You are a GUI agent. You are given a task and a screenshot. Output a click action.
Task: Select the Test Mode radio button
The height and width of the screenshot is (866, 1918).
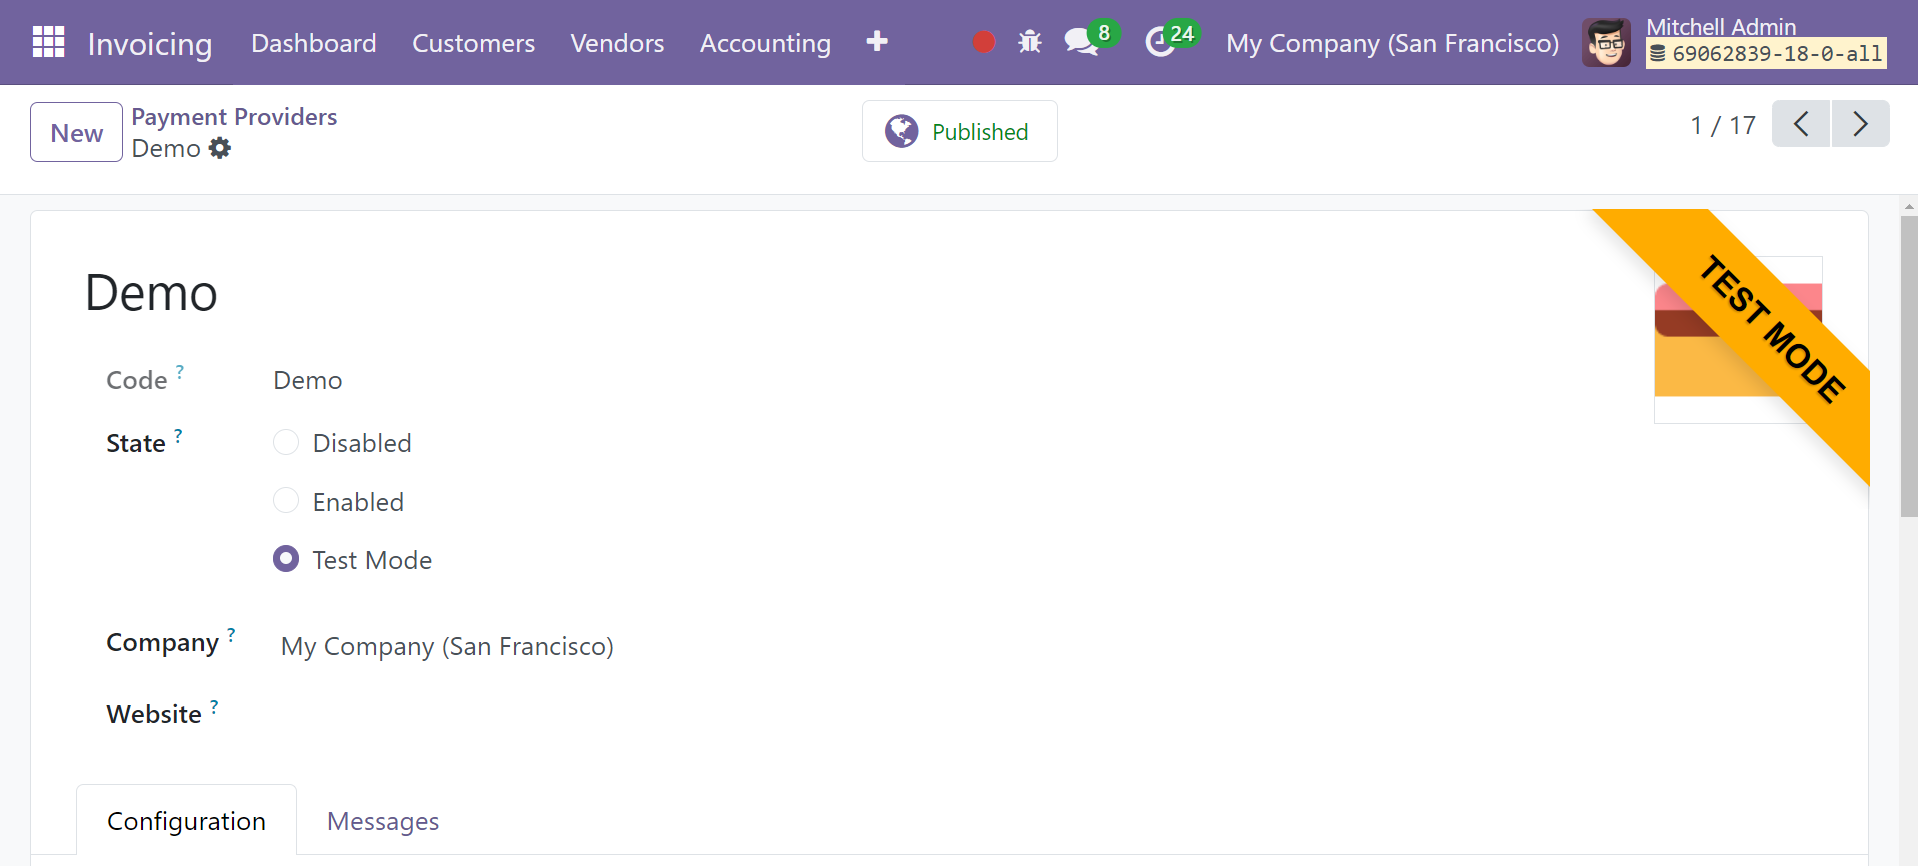[x=286, y=558]
